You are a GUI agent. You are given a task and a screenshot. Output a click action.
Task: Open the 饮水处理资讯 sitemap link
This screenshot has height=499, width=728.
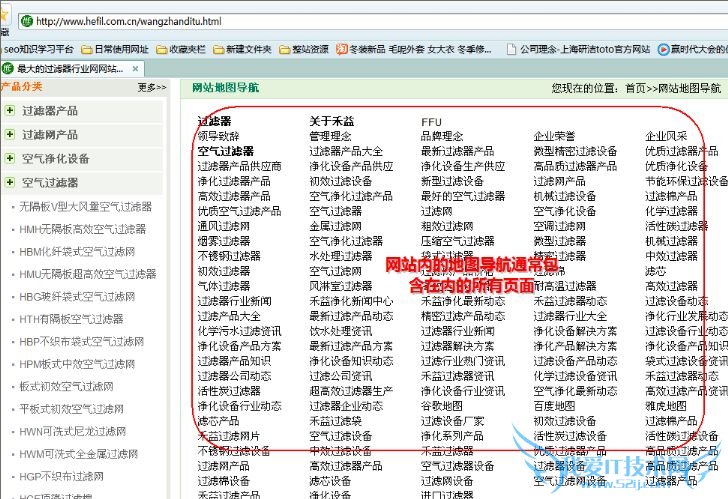(341, 331)
